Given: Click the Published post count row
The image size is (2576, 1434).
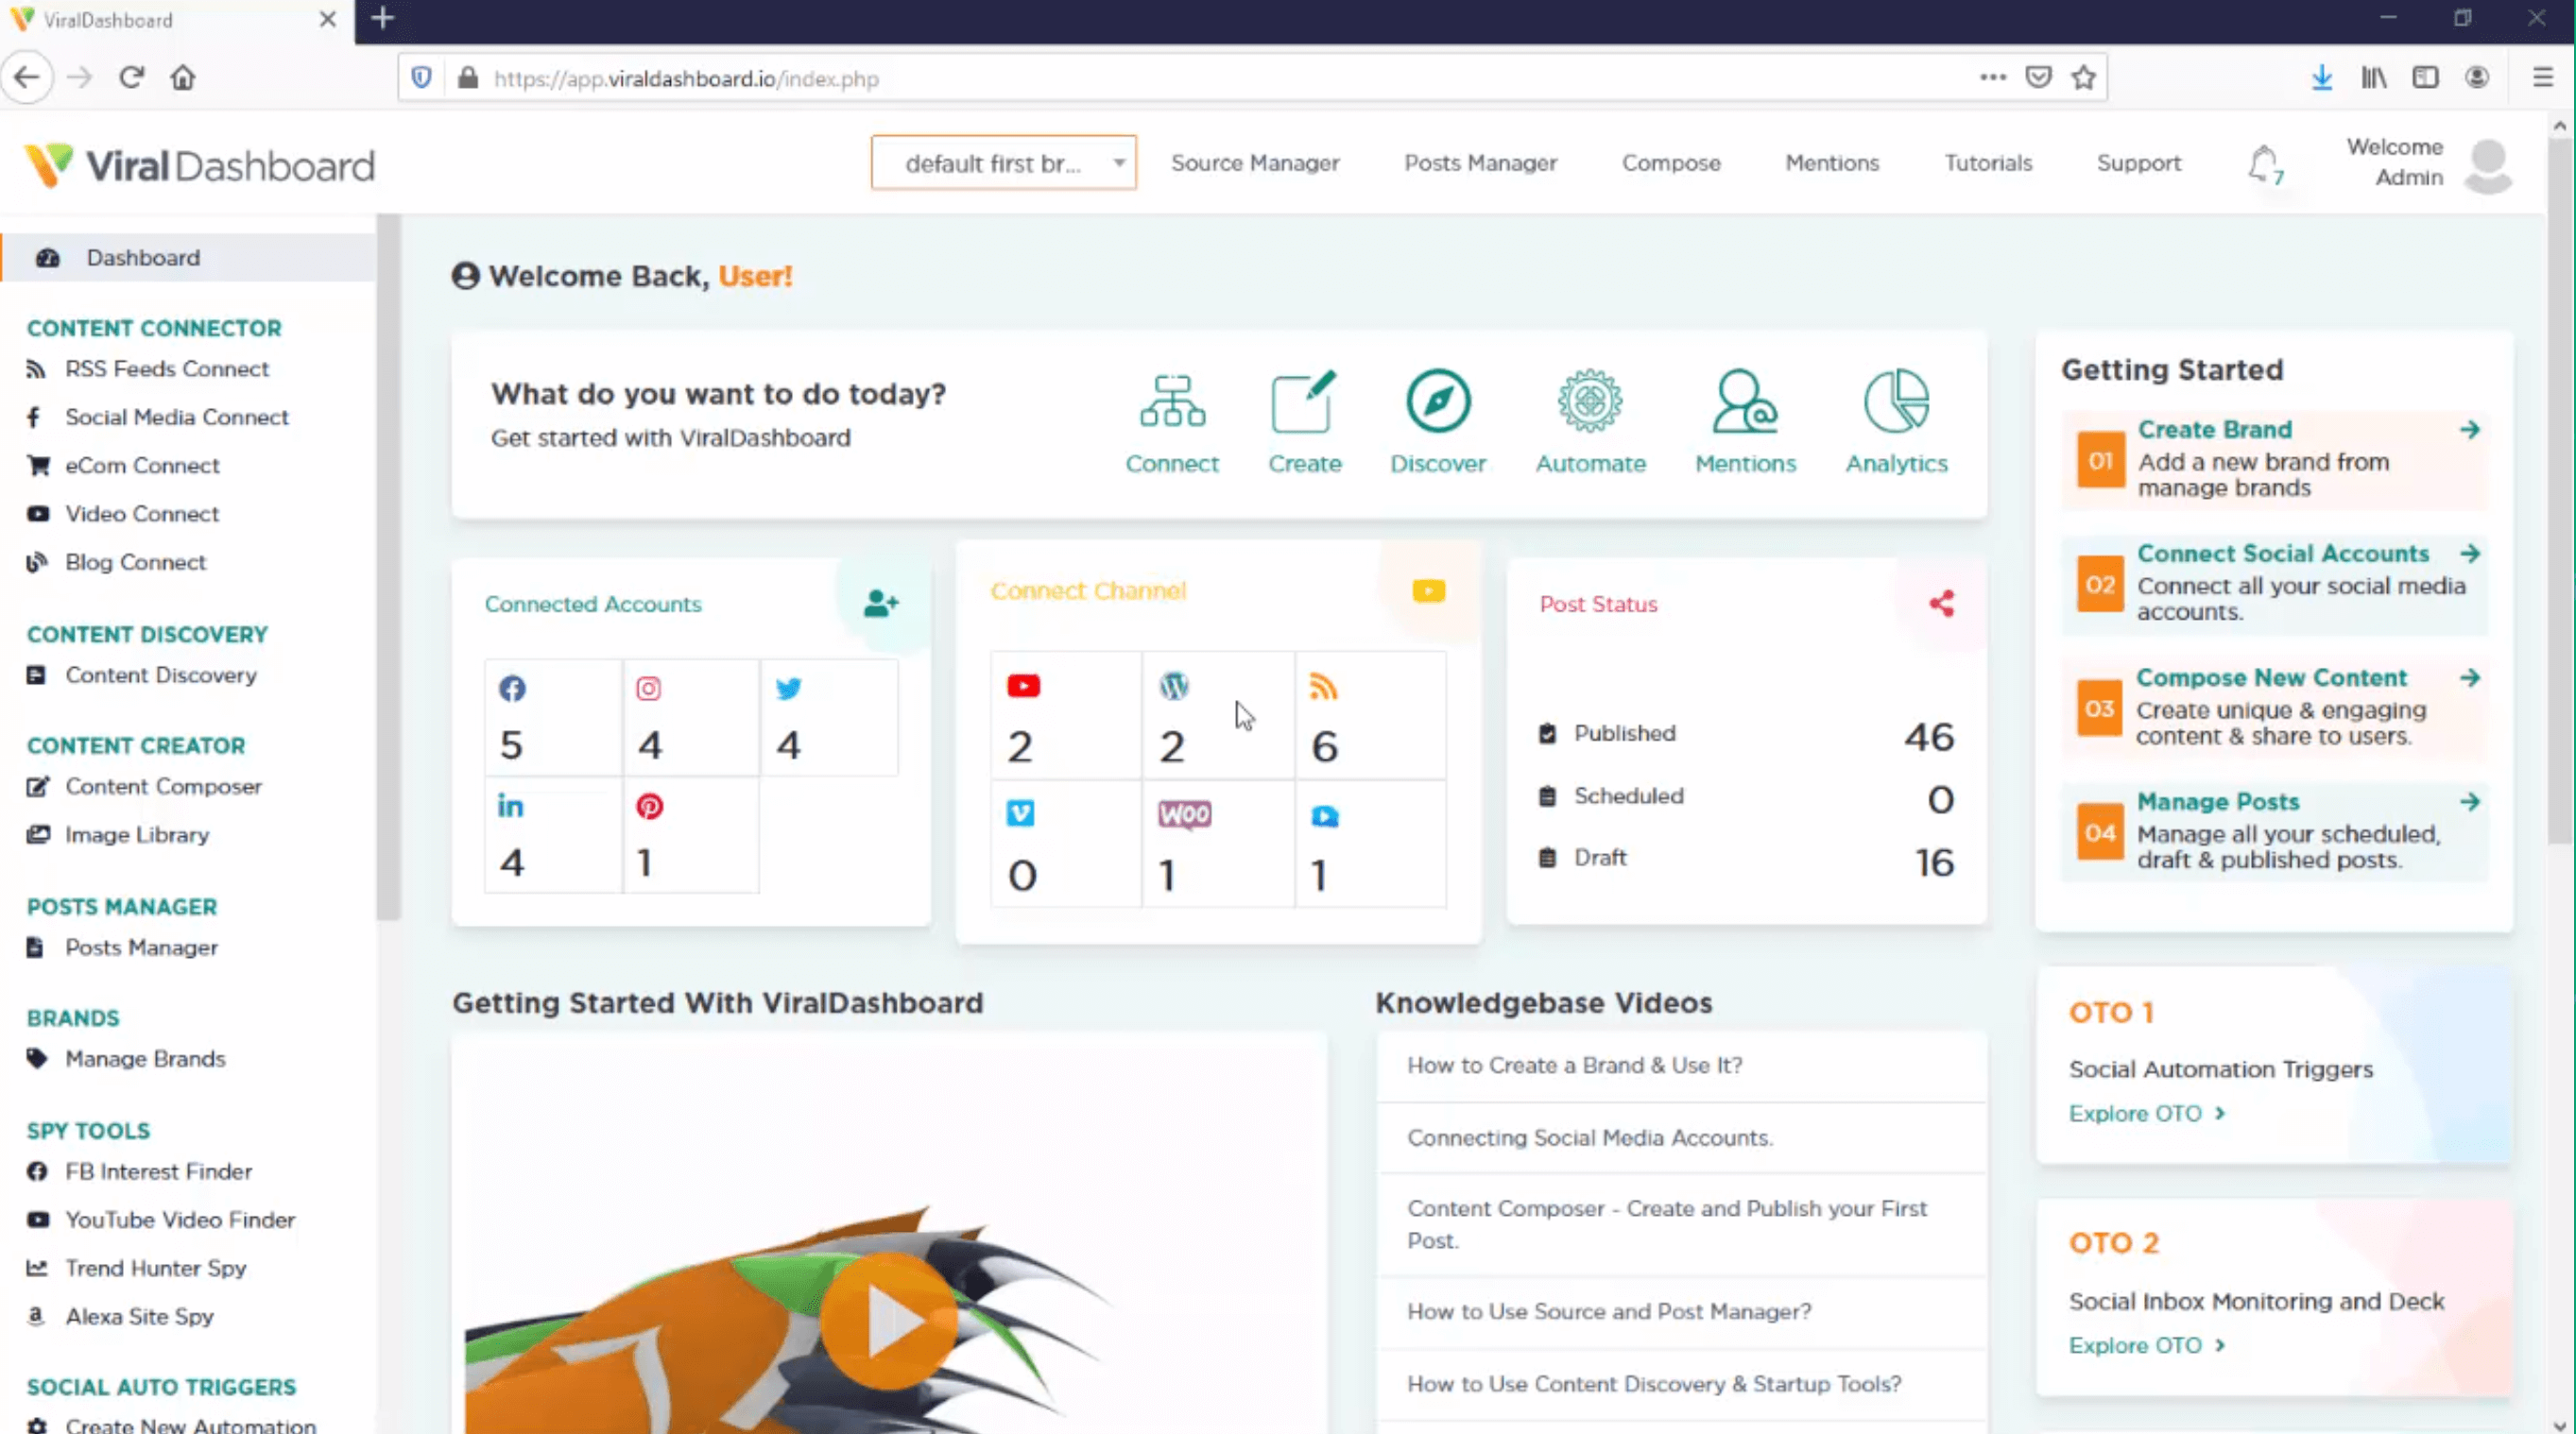Looking at the screenshot, I should 1745,735.
